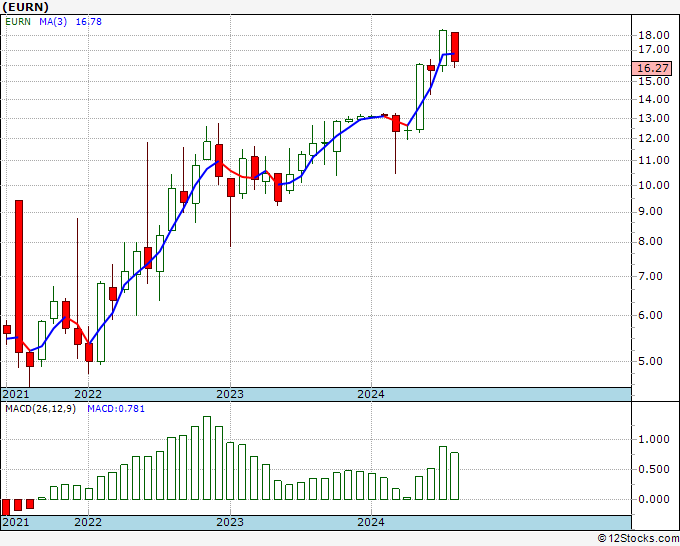This screenshot has height=546, width=680.
Task: Click 2024 on the MACD timeline
Action: click(x=371, y=522)
